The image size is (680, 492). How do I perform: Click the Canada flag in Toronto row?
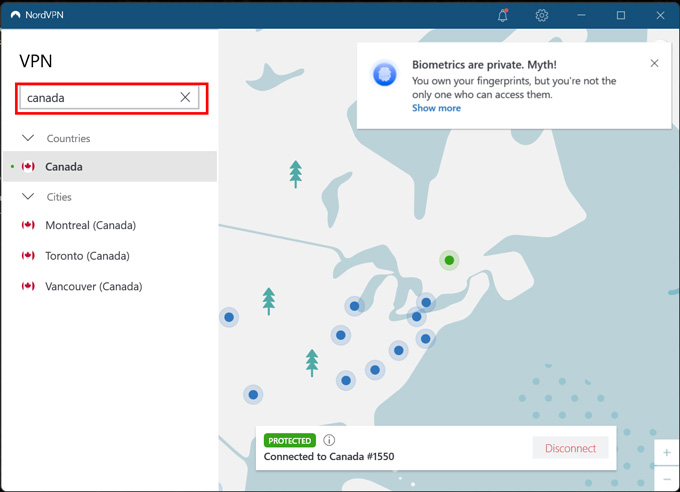click(28, 255)
